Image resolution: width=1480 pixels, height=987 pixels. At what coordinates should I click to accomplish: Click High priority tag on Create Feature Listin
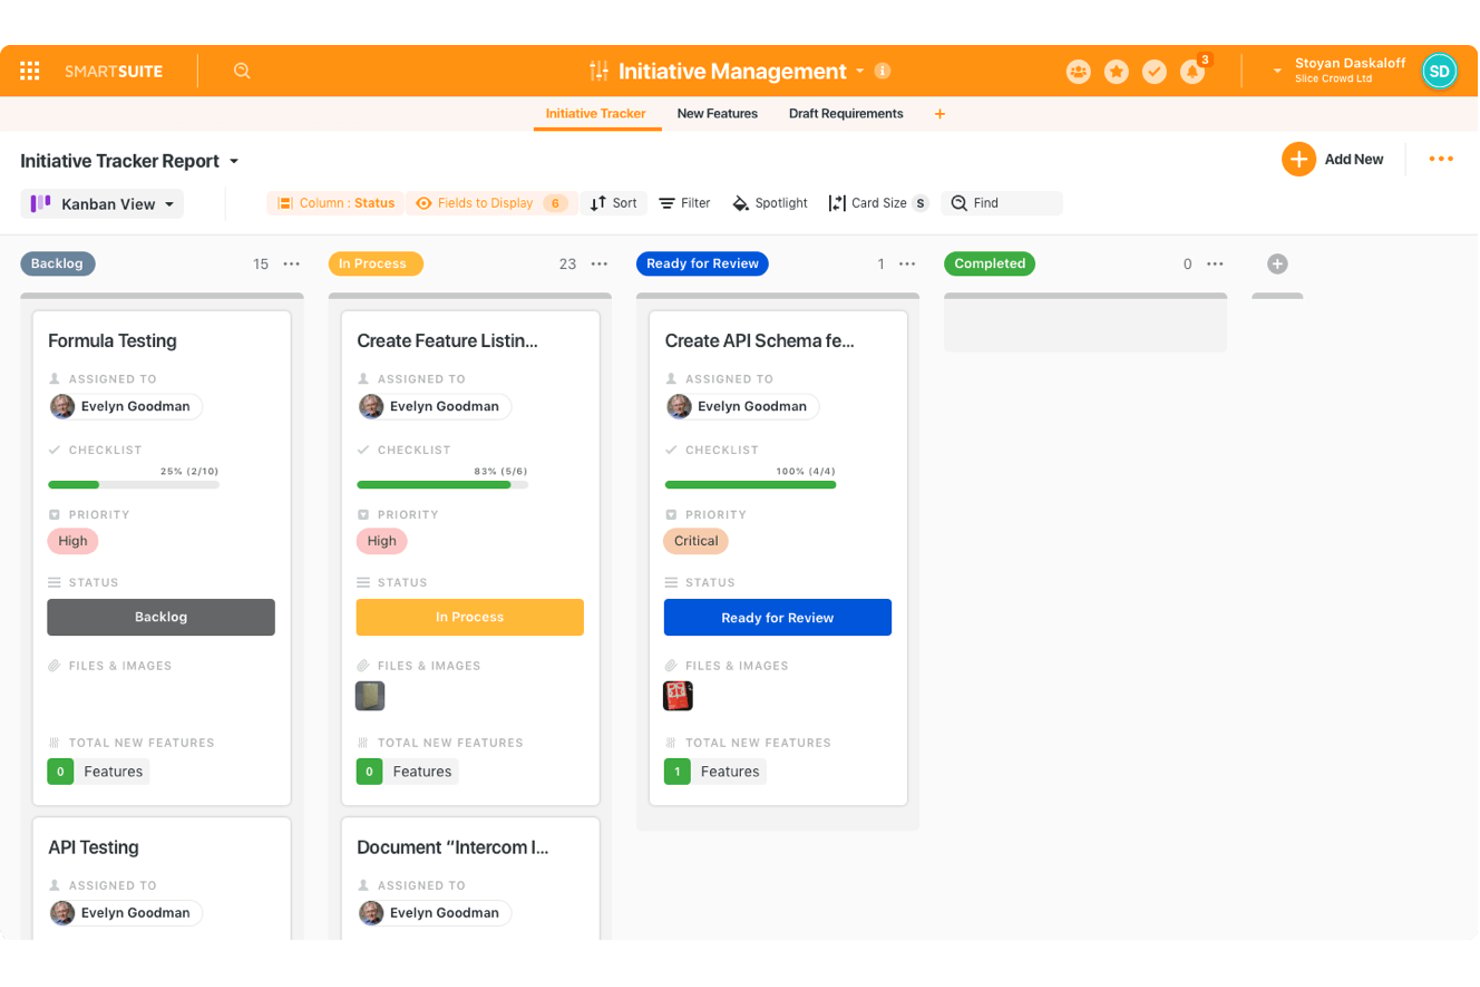382,541
